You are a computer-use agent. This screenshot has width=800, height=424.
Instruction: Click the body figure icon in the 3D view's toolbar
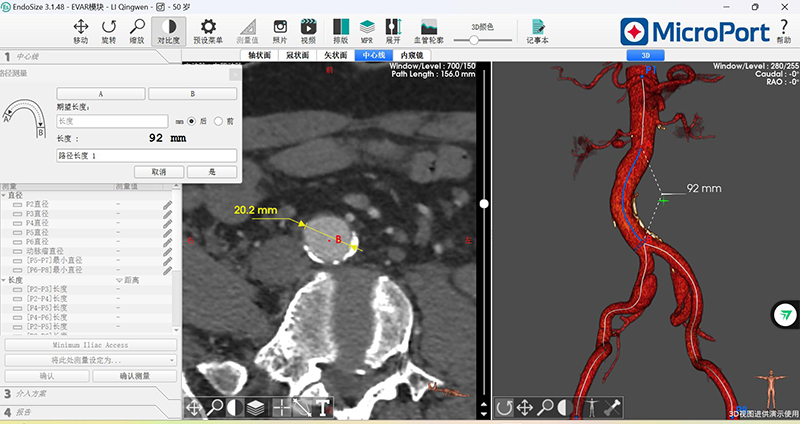(591, 408)
